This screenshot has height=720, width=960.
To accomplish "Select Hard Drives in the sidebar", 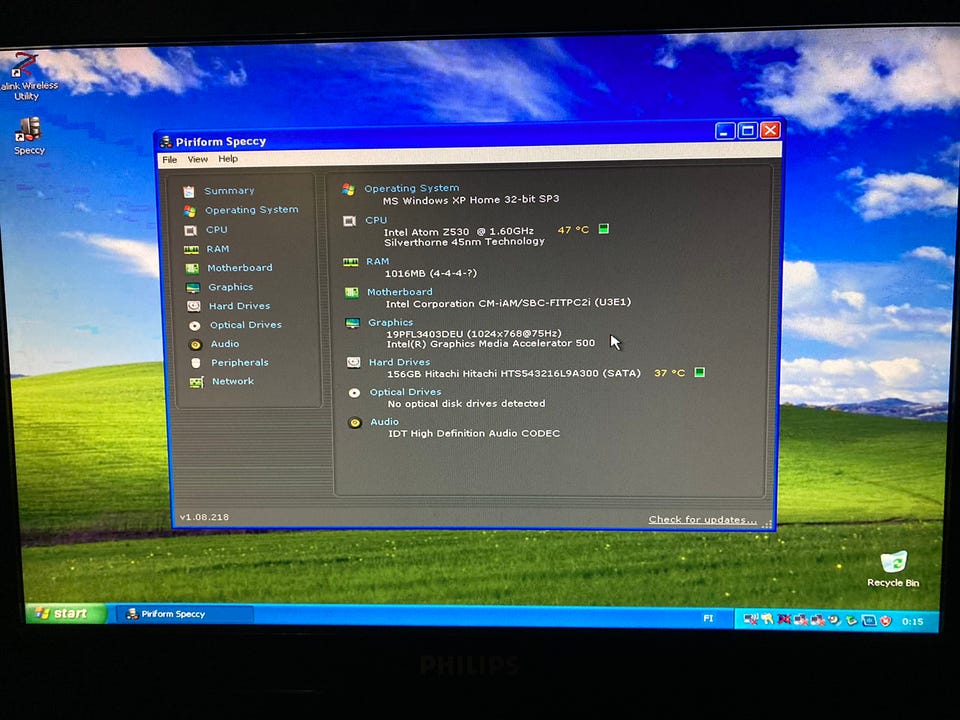I will click(x=239, y=306).
